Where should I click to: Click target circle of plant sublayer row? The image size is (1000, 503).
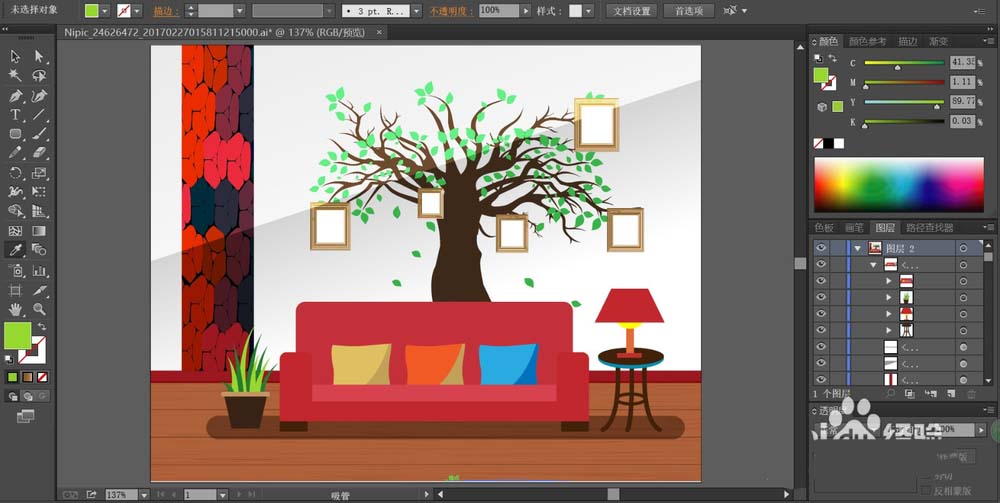[963, 298]
